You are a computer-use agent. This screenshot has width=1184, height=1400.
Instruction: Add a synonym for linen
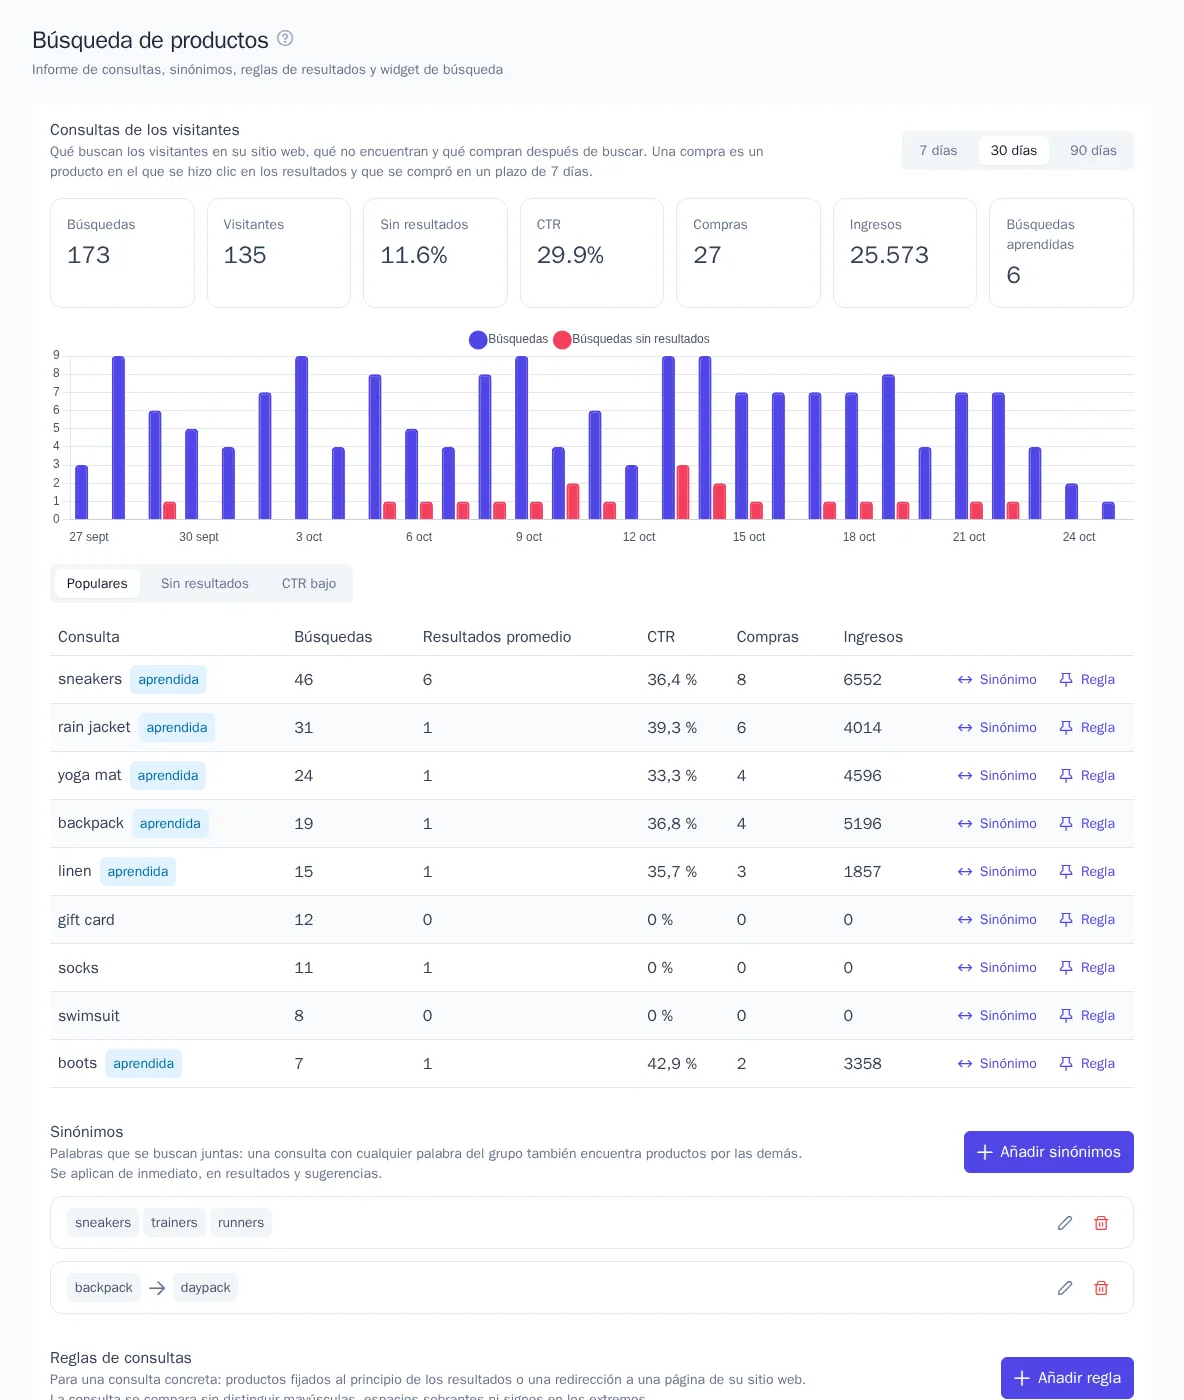point(997,872)
